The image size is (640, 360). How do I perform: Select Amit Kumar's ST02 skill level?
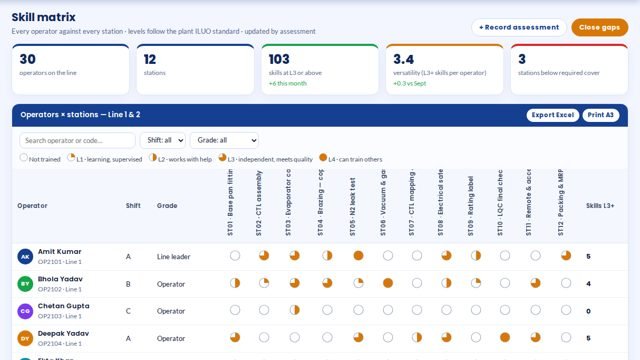pos(264,256)
